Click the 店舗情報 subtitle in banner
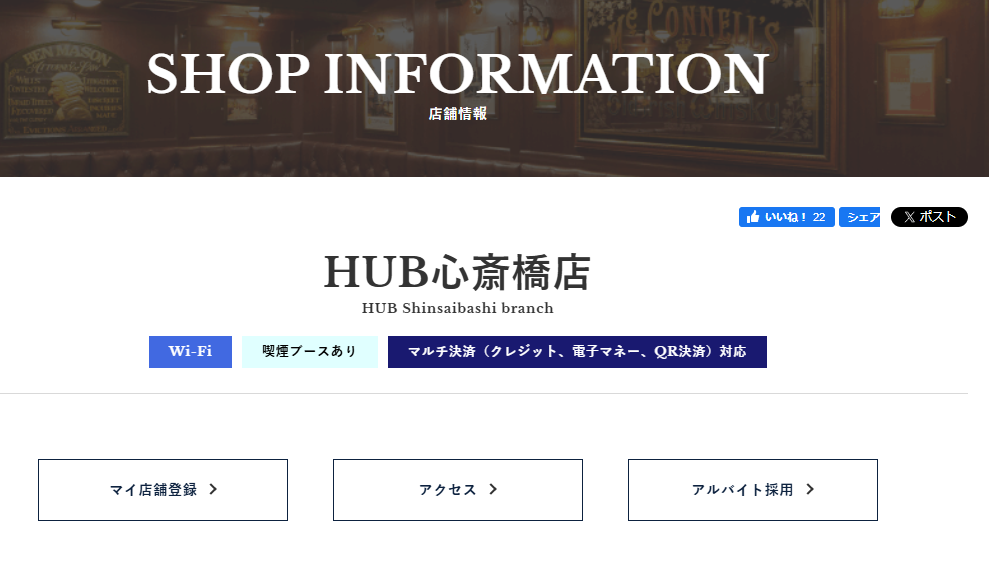Image resolution: width=989 pixels, height=564 pixels. click(x=458, y=114)
